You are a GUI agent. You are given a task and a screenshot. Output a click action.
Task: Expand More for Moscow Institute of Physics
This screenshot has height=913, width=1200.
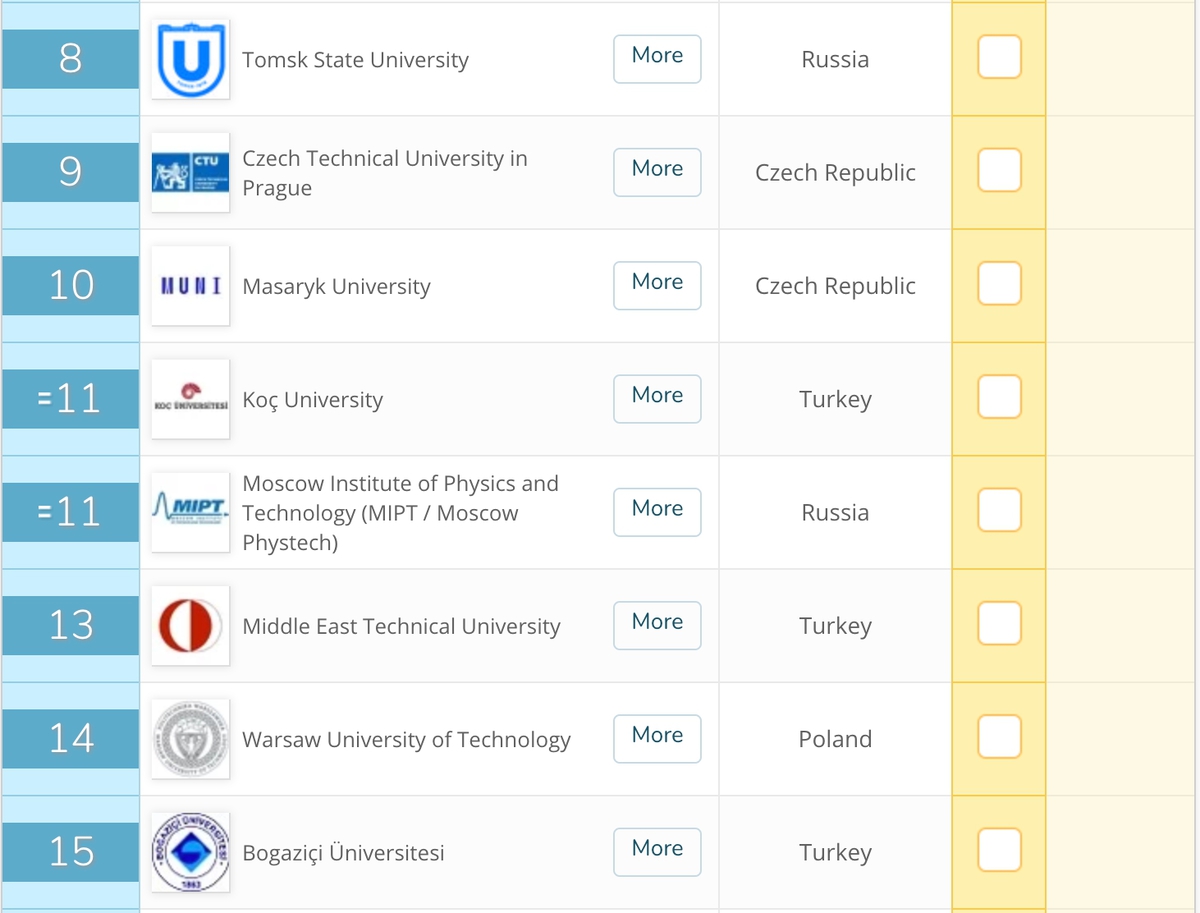(x=657, y=512)
